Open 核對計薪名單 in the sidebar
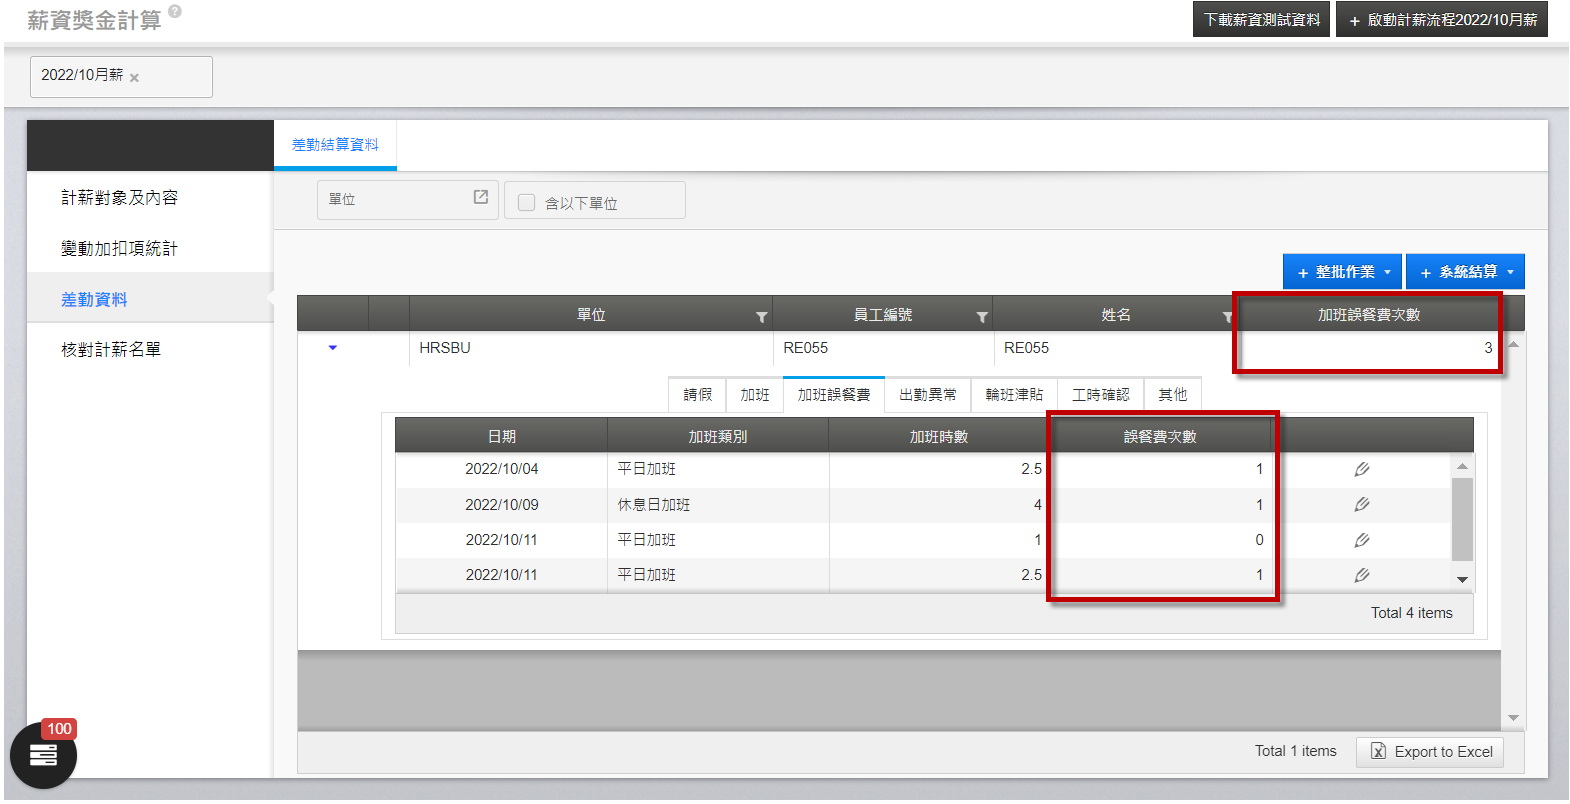This screenshot has height=804, width=1570. (x=111, y=350)
